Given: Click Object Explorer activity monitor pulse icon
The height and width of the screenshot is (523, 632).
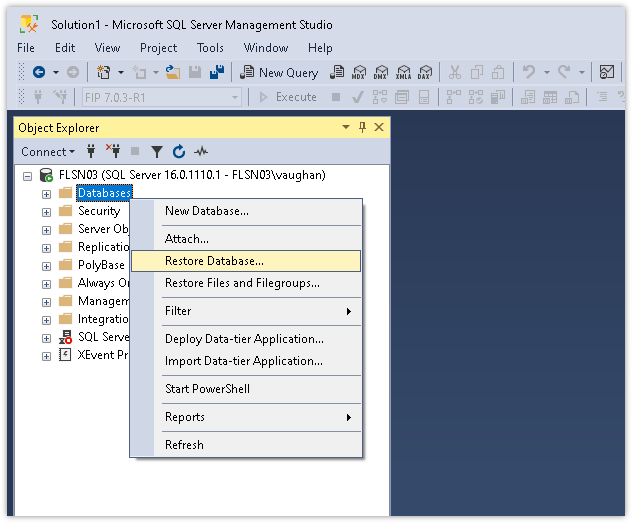Looking at the screenshot, I should tap(201, 152).
